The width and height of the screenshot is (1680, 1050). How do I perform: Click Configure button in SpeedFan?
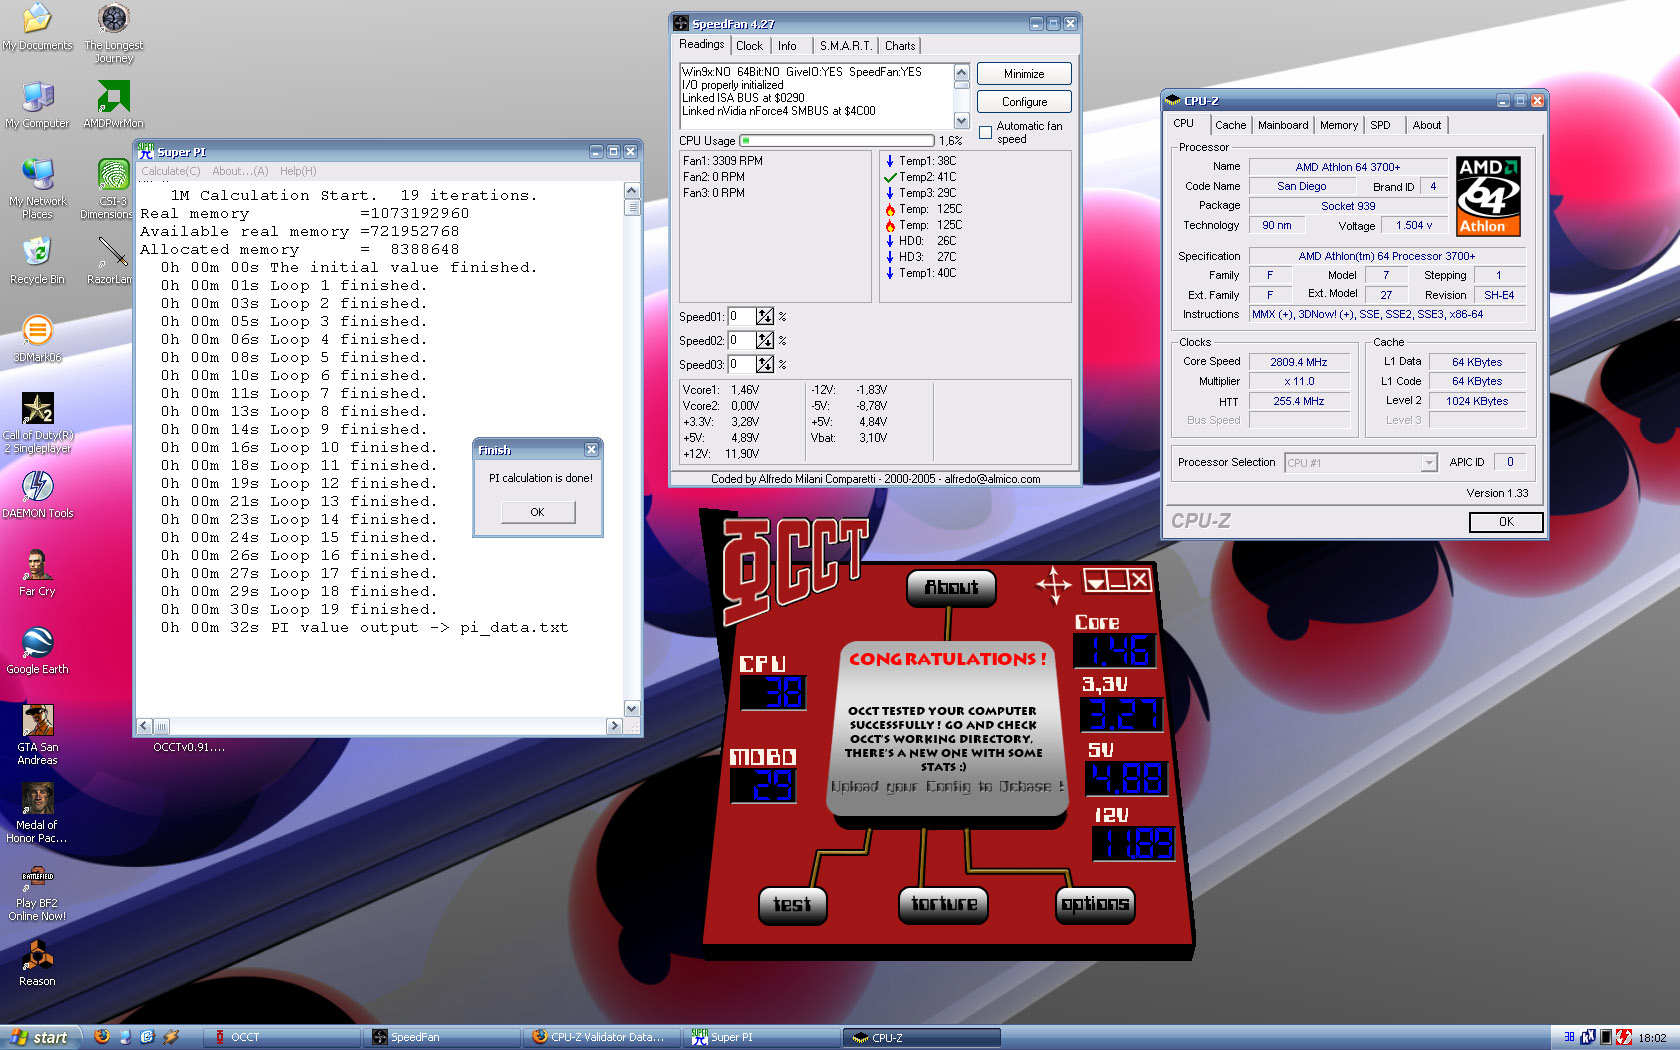[x=1024, y=102]
